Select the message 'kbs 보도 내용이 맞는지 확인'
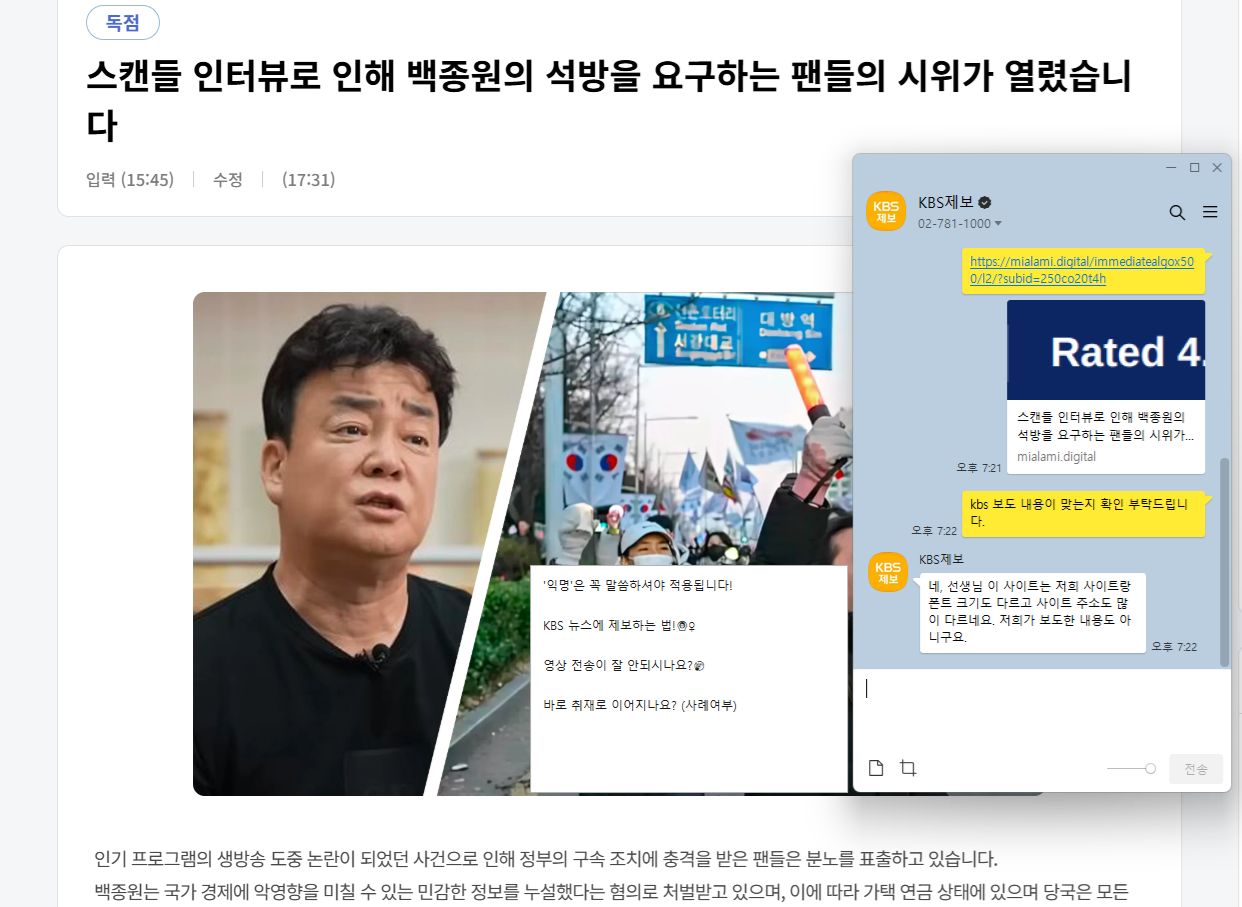This screenshot has width=1242, height=907. pyautogui.click(x=1083, y=513)
